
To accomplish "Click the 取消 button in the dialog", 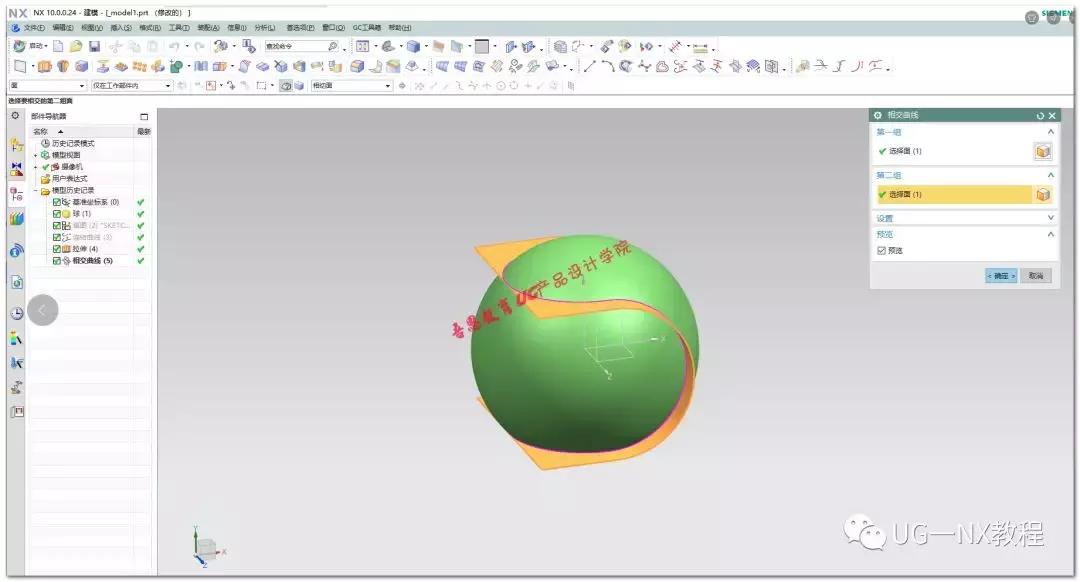I will tap(1035, 275).
